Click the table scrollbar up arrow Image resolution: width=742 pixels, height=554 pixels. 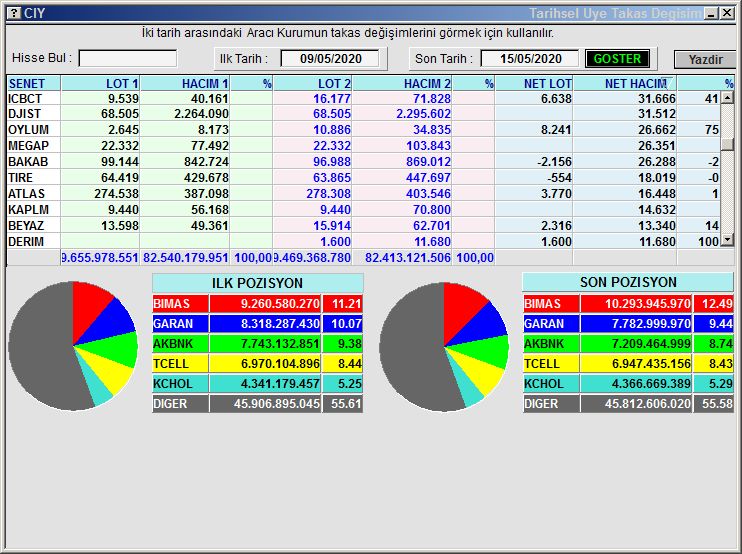(x=727, y=98)
